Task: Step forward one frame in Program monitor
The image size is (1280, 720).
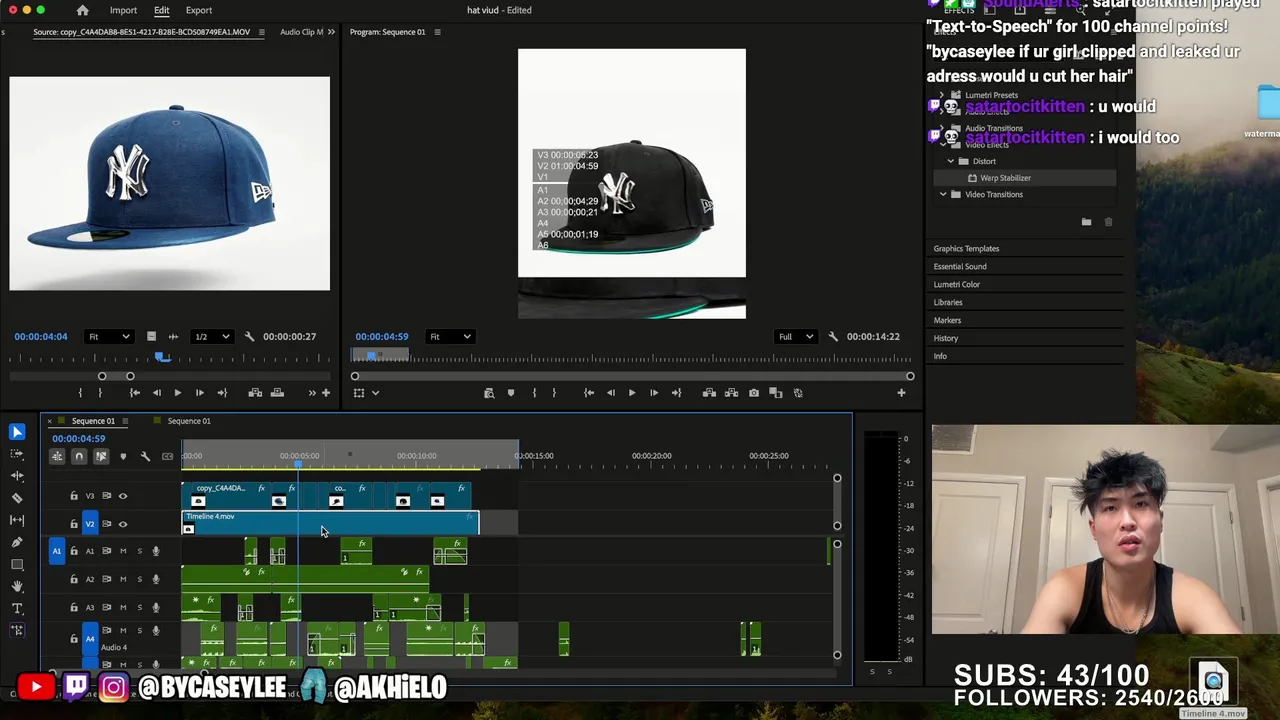Action: [x=654, y=393]
